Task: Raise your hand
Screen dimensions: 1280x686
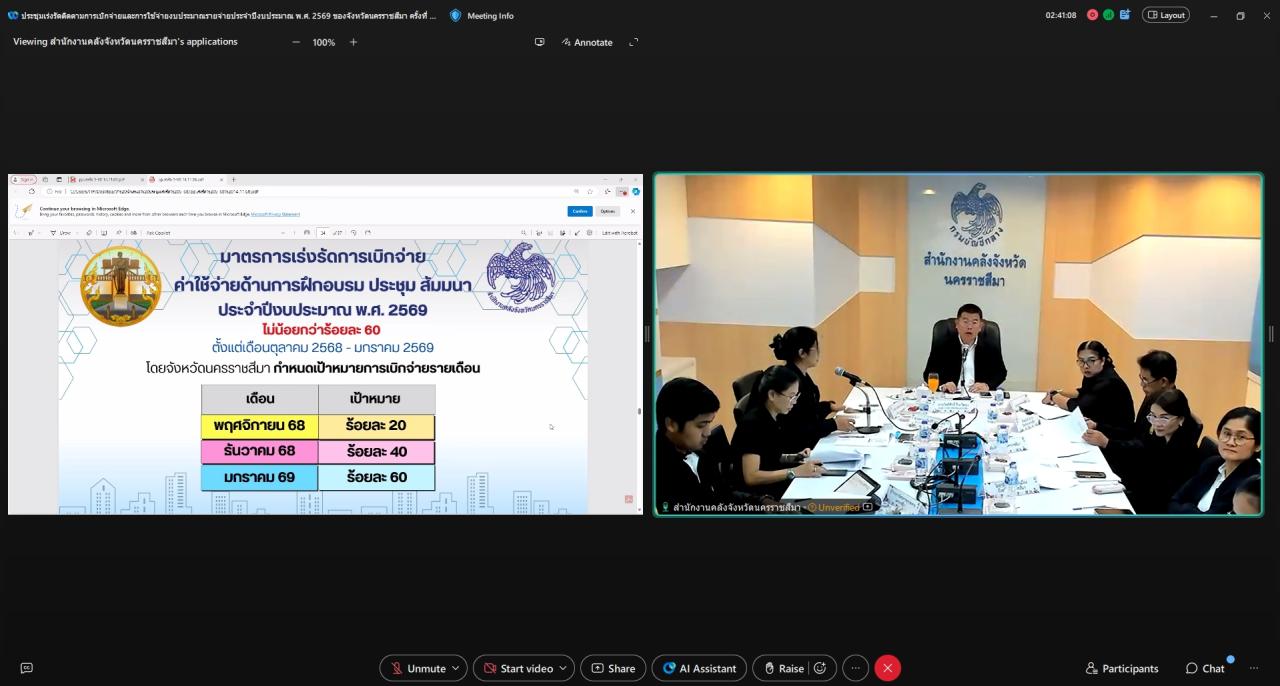Action: pos(782,668)
